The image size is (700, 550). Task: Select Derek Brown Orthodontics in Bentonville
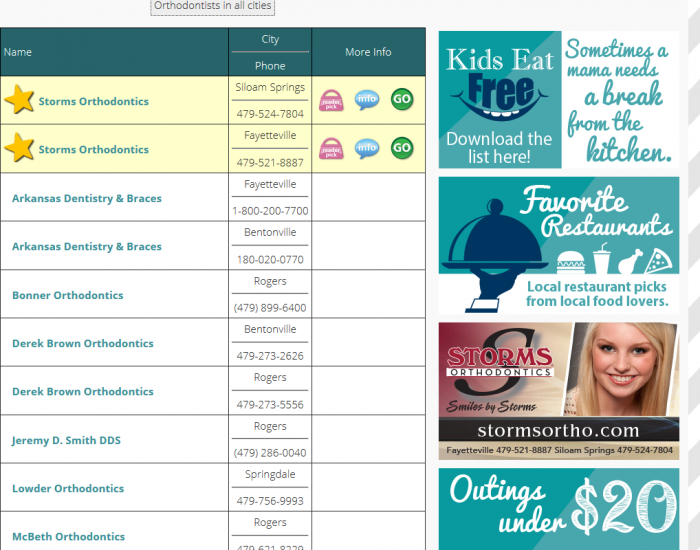click(x=82, y=343)
